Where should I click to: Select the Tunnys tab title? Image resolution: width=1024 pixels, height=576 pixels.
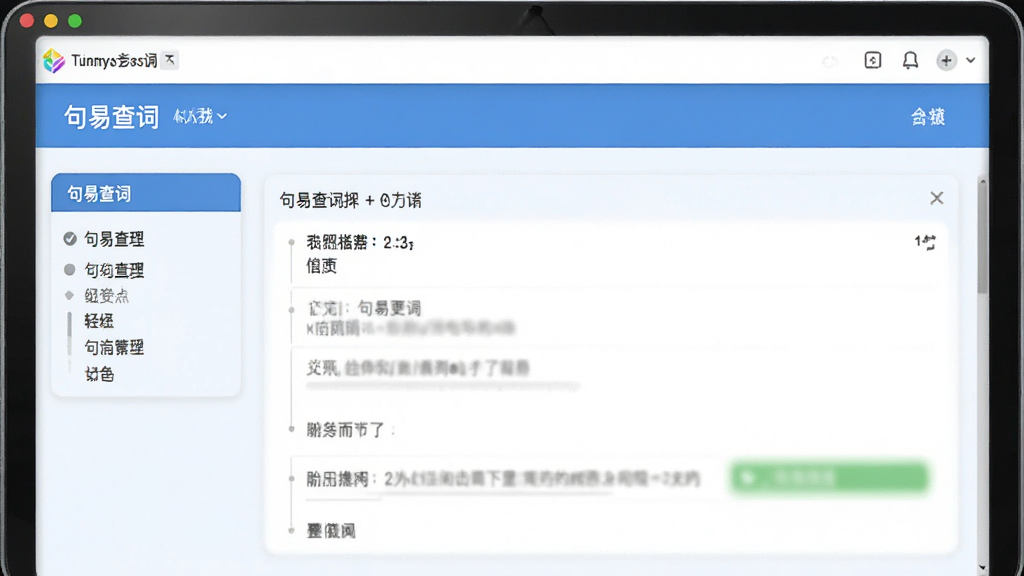pyautogui.click(x=114, y=61)
